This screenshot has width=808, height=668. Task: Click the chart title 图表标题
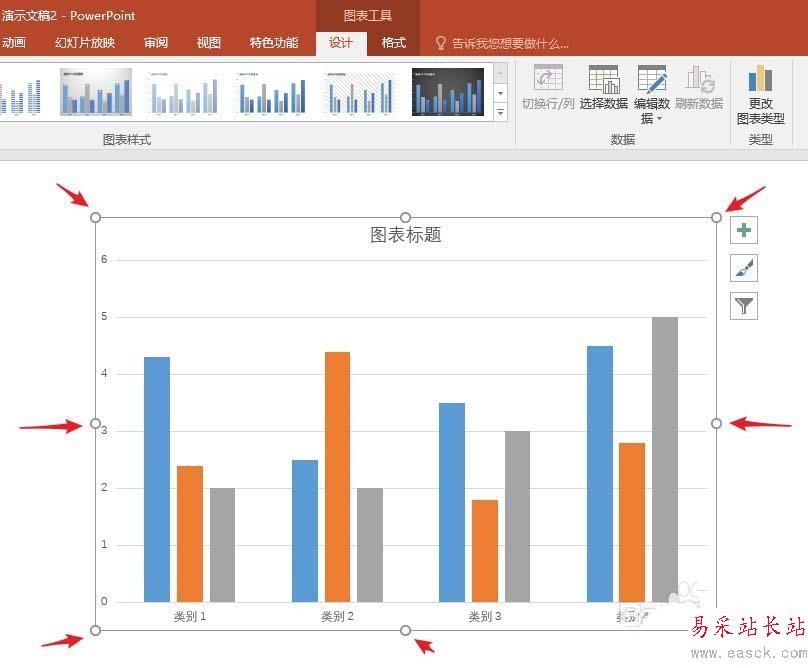point(406,235)
